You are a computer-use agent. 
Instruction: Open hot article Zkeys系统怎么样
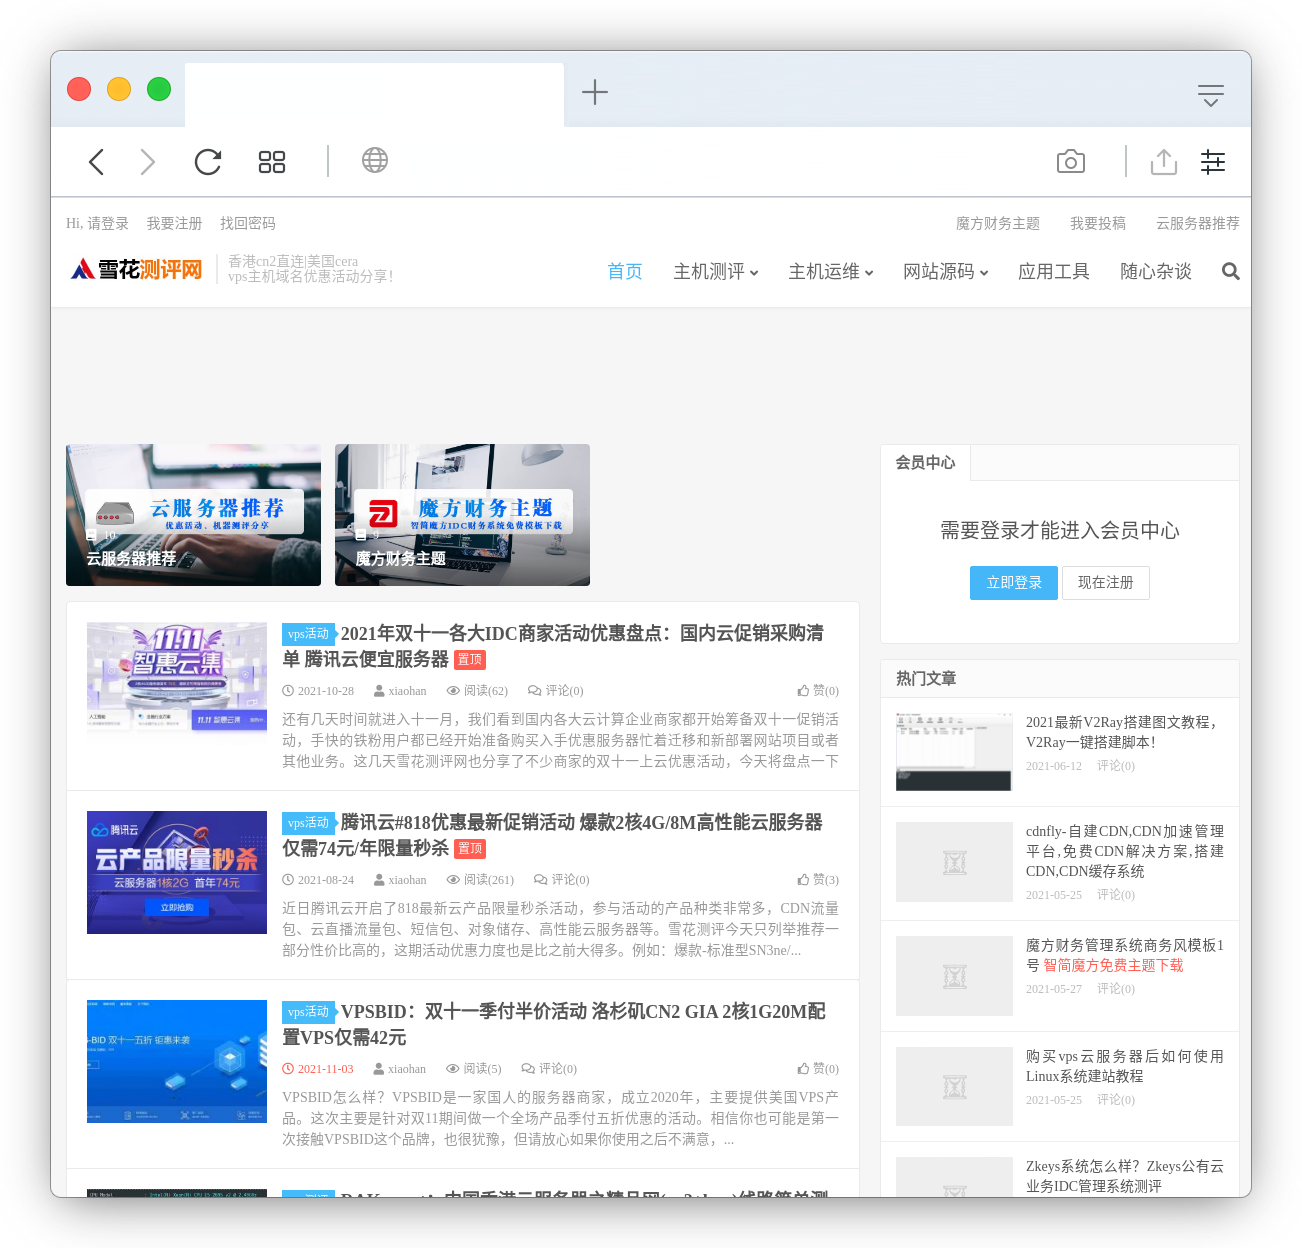(x=1125, y=1176)
